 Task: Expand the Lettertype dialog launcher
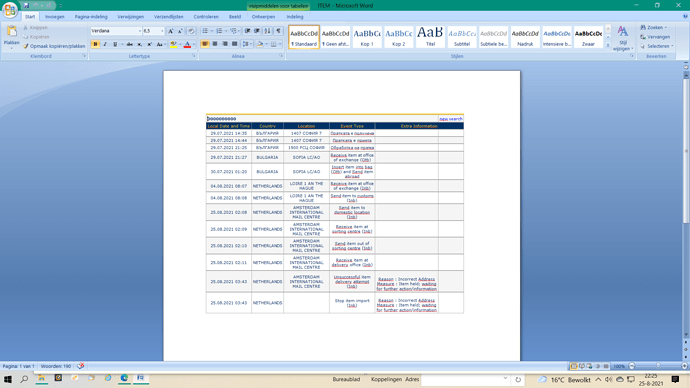194,56
